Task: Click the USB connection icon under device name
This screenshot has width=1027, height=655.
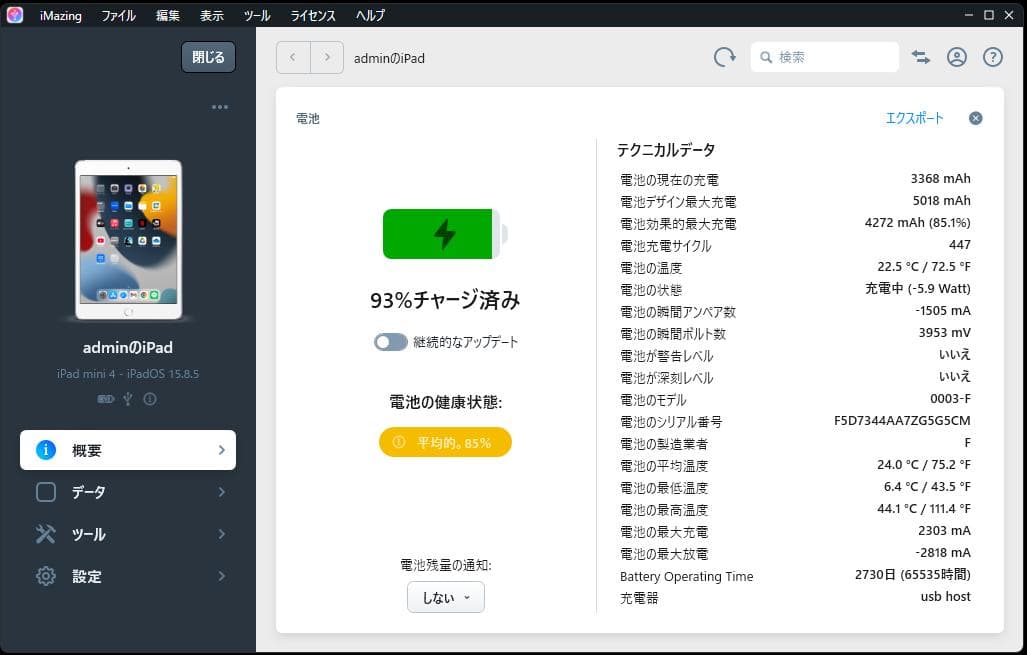Action: click(x=128, y=399)
